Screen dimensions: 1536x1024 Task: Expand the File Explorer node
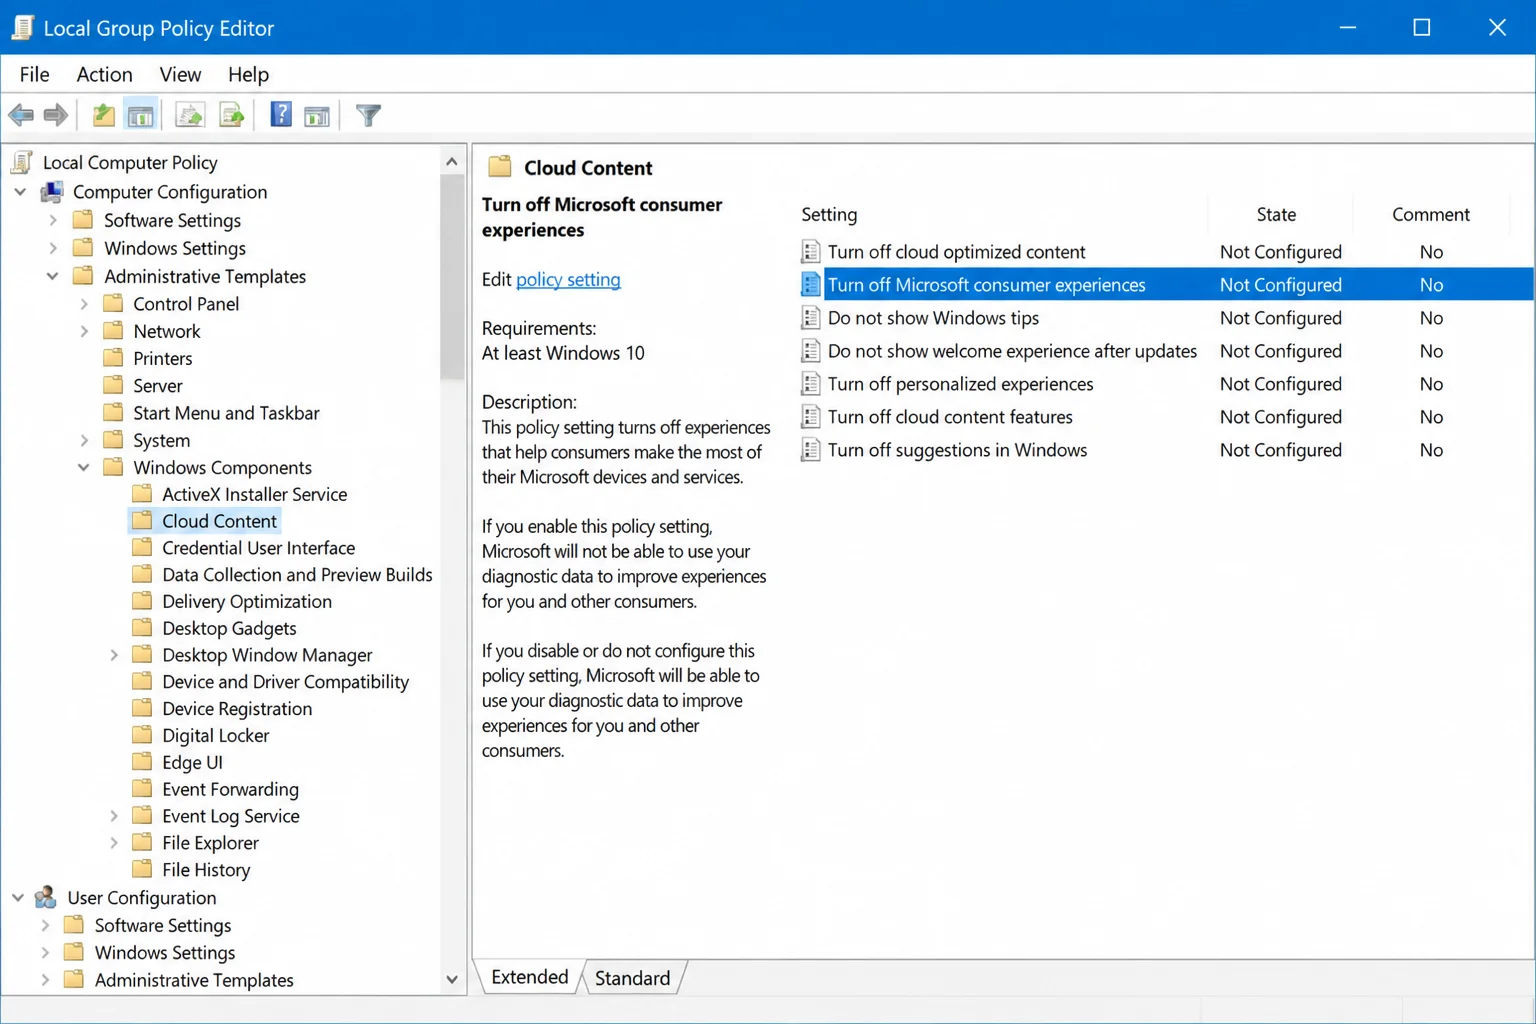pyautogui.click(x=114, y=843)
